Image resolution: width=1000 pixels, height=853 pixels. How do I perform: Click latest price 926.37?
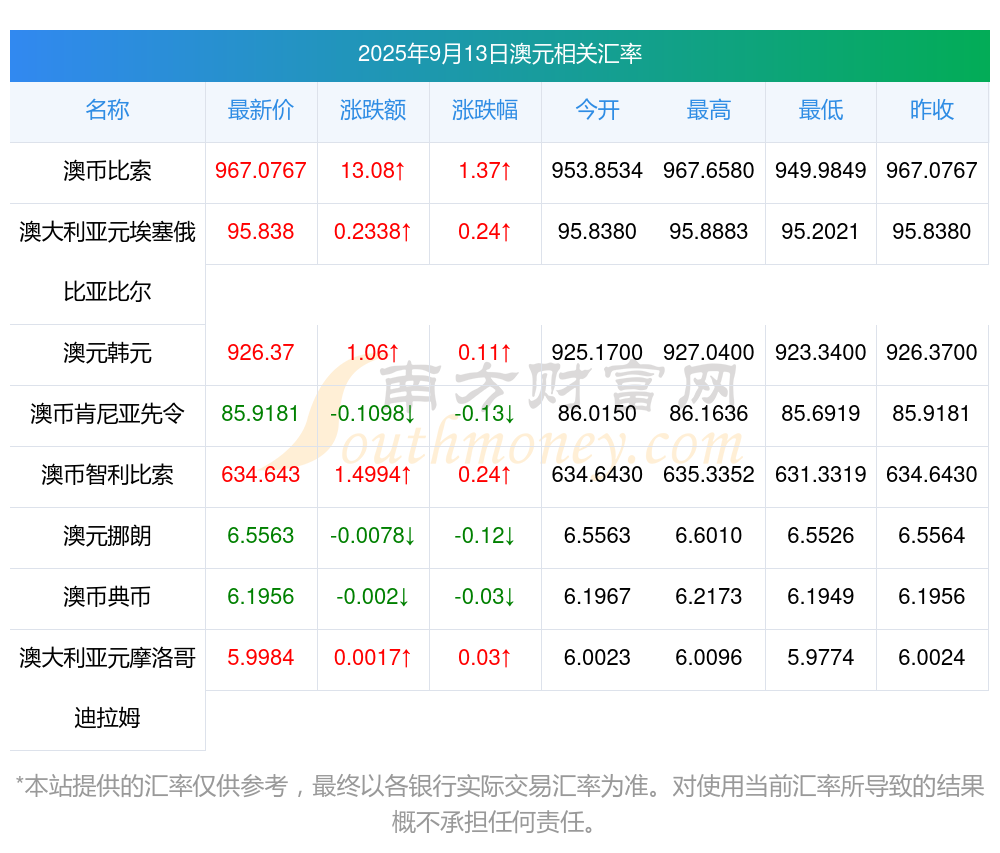[x=261, y=353]
